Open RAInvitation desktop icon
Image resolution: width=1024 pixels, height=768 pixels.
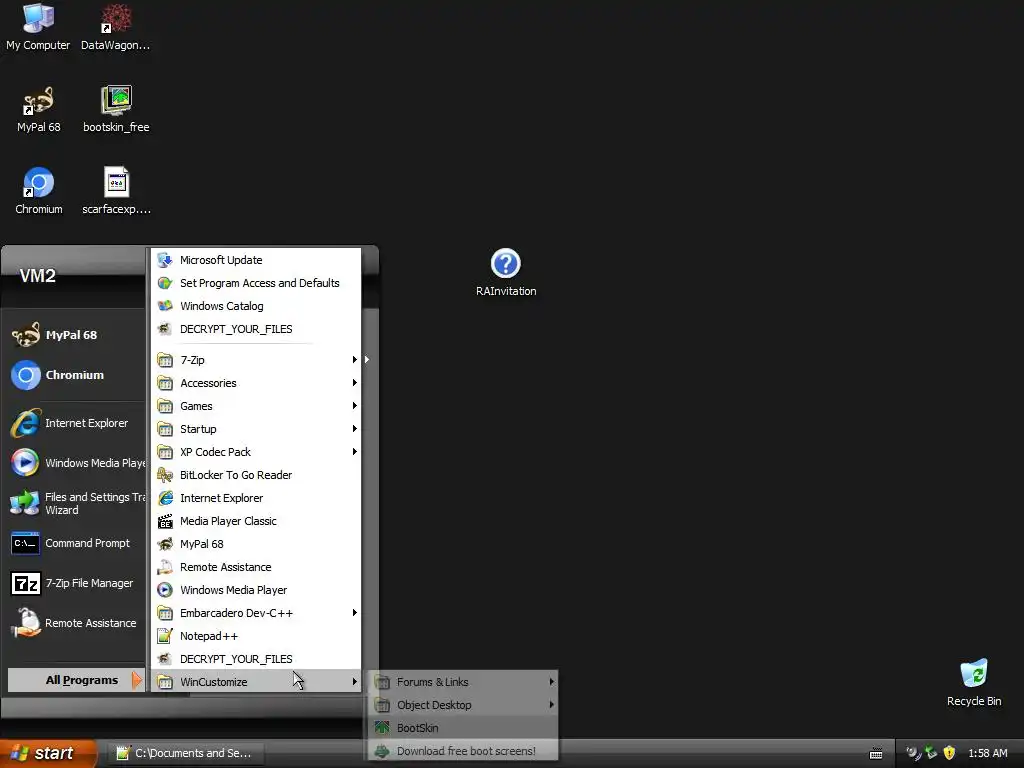pyautogui.click(x=506, y=273)
